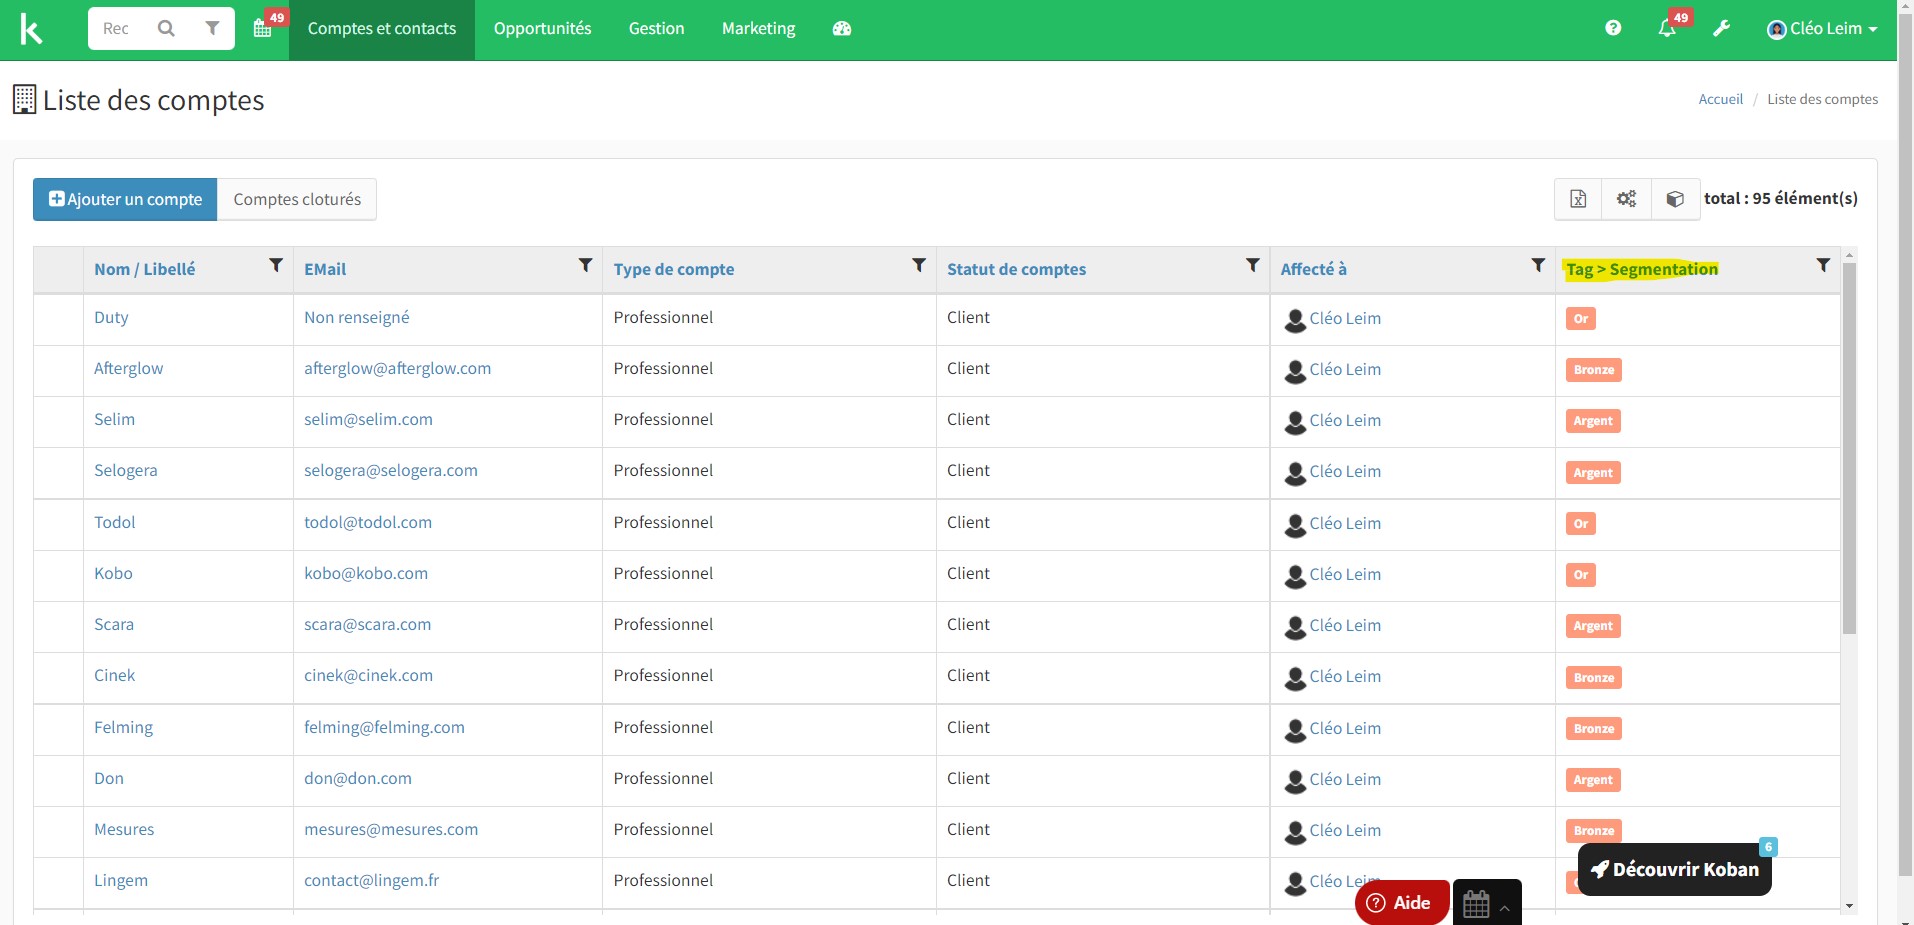Click the Koban logo icon

(x=31, y=29)
